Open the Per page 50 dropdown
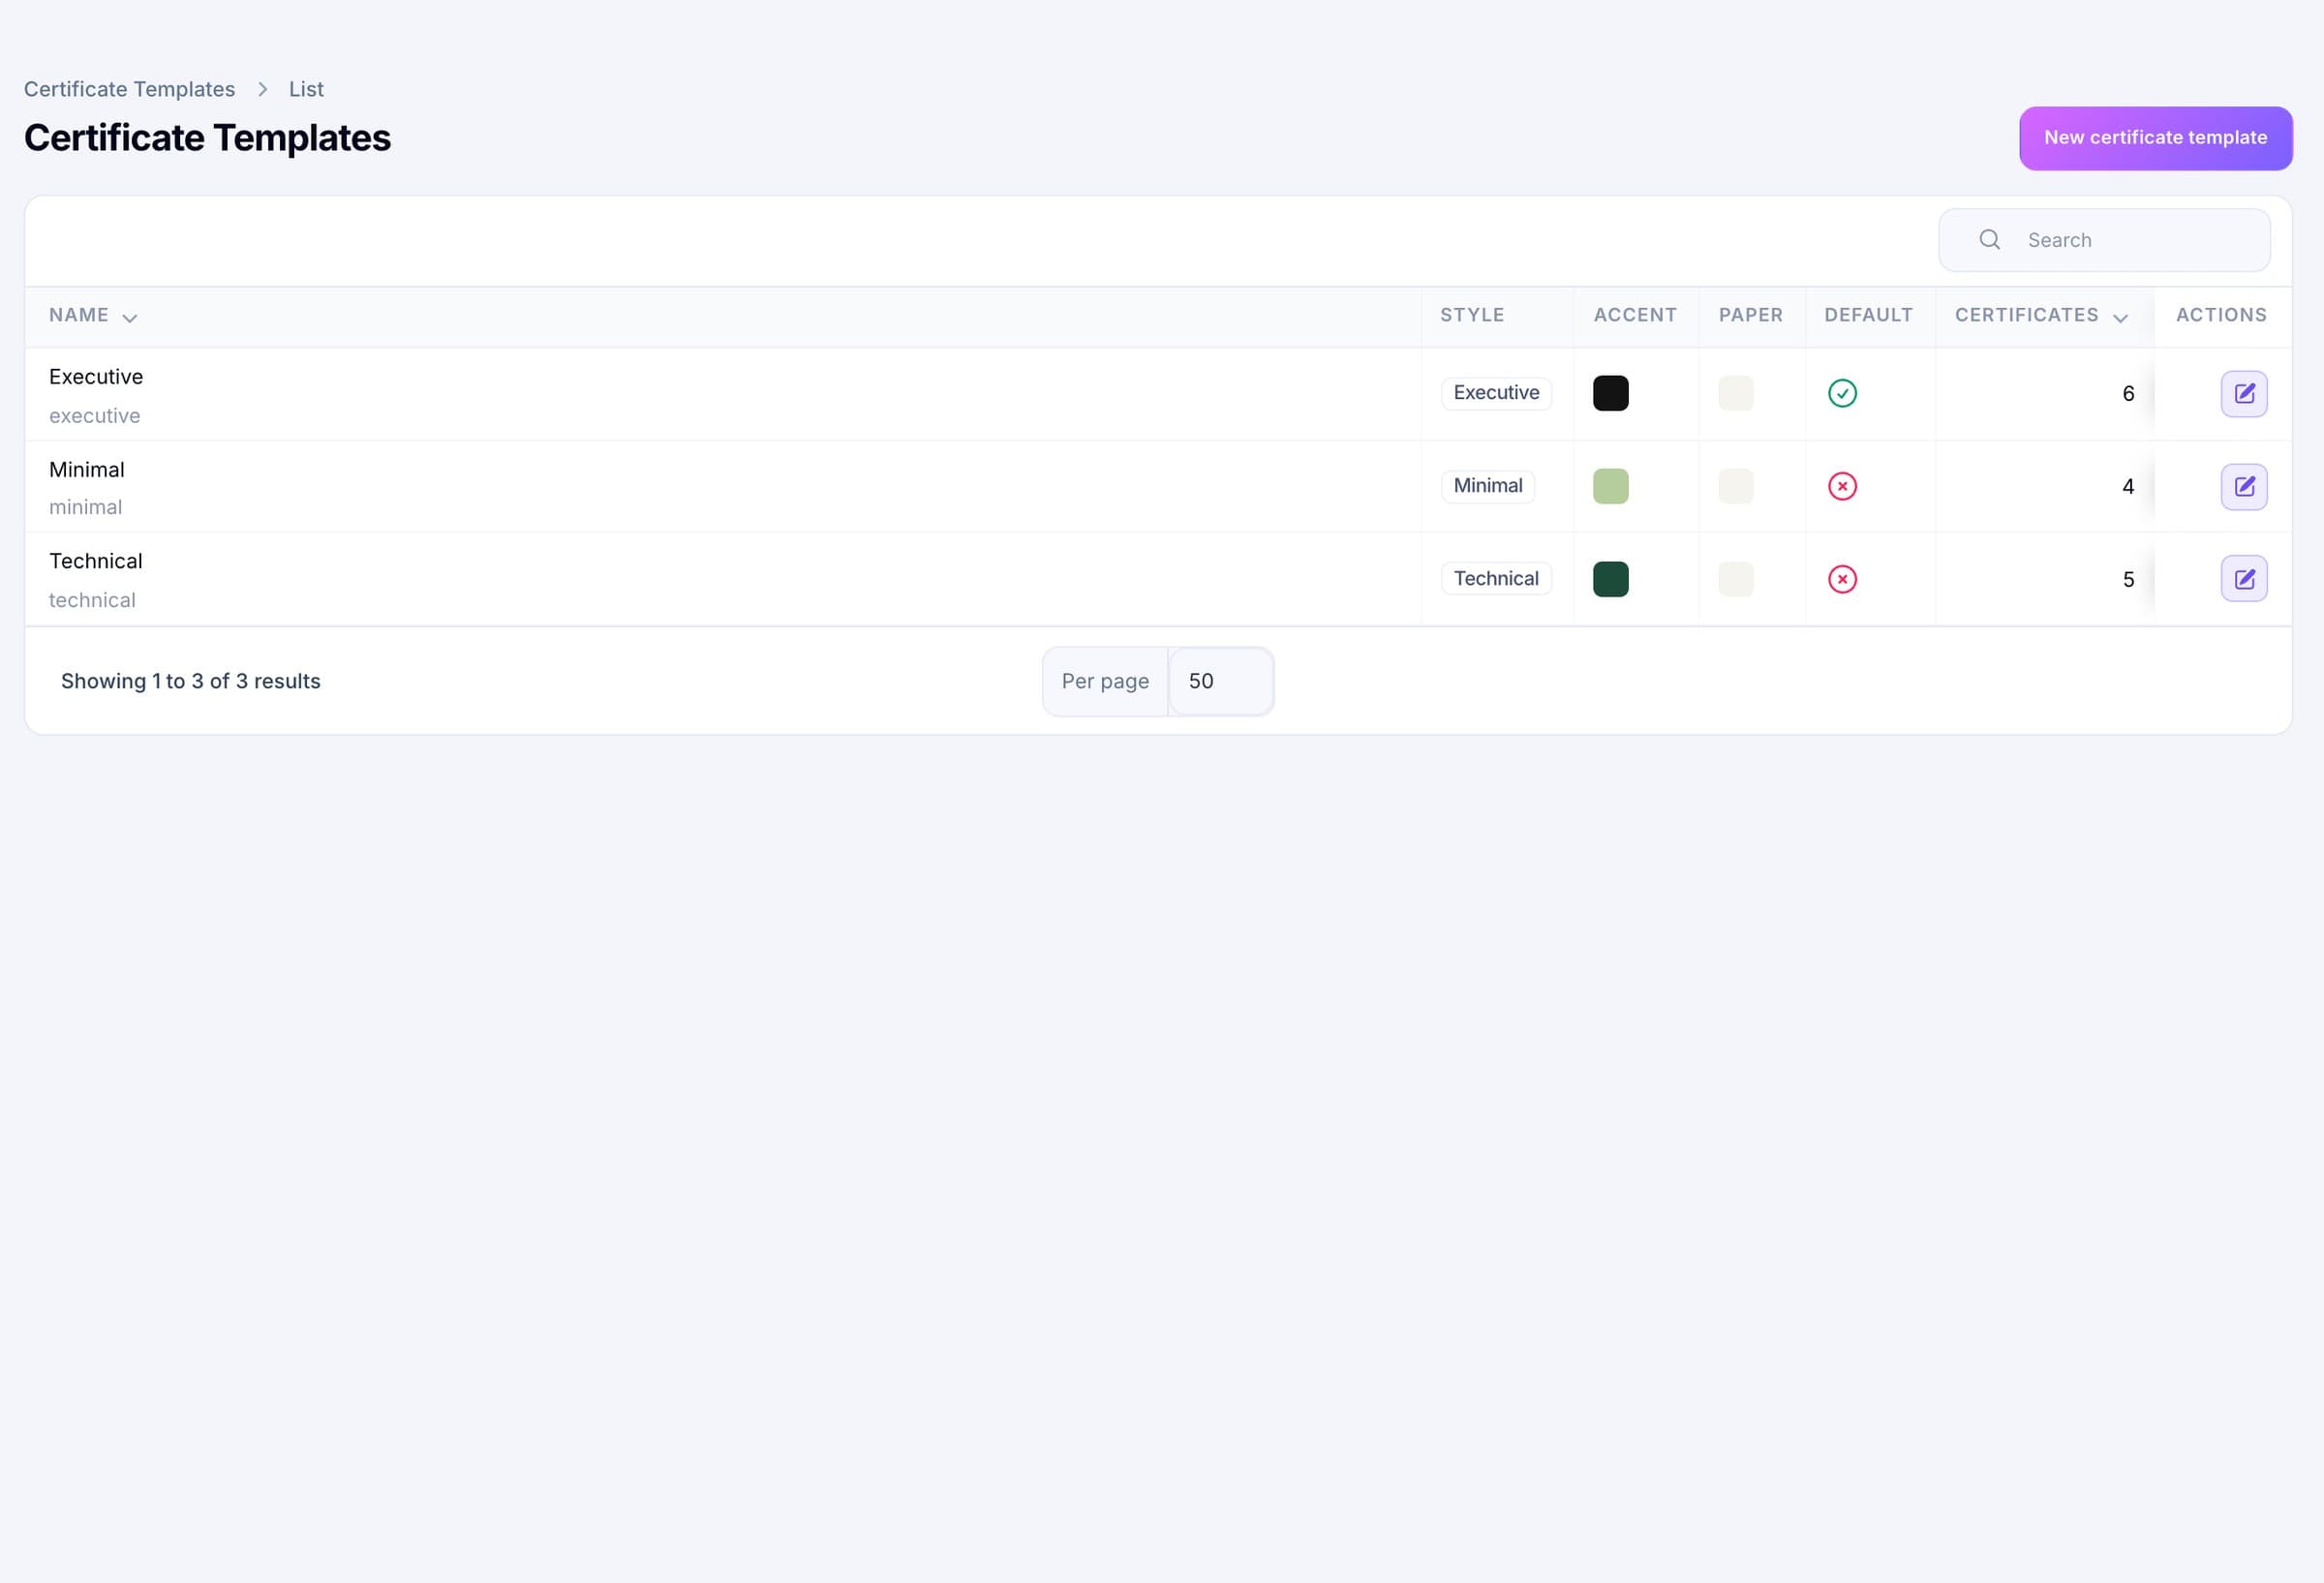Screen dimensions: 2324x1583 coord(1220,681)
